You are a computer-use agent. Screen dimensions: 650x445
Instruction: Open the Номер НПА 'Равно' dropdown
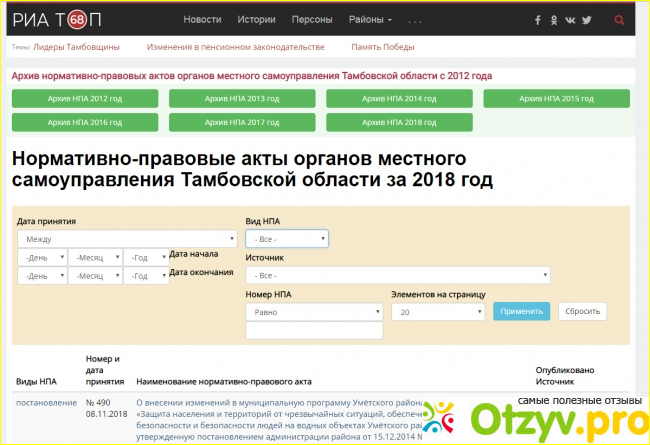[314, 312]
